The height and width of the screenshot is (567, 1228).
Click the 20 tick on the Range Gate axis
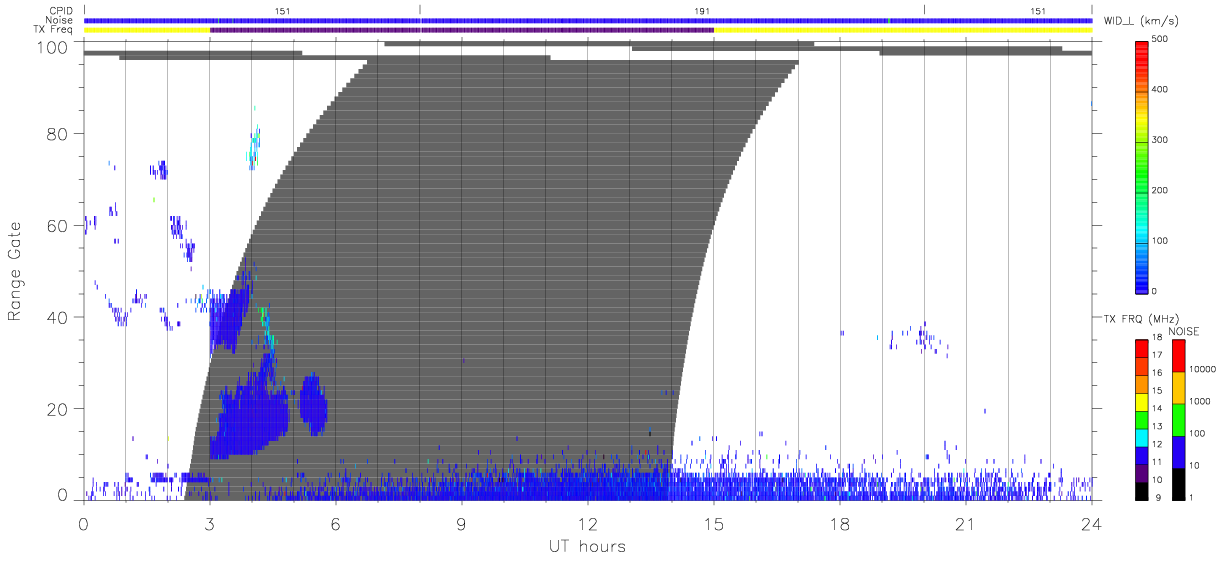(x=59, y=409)
